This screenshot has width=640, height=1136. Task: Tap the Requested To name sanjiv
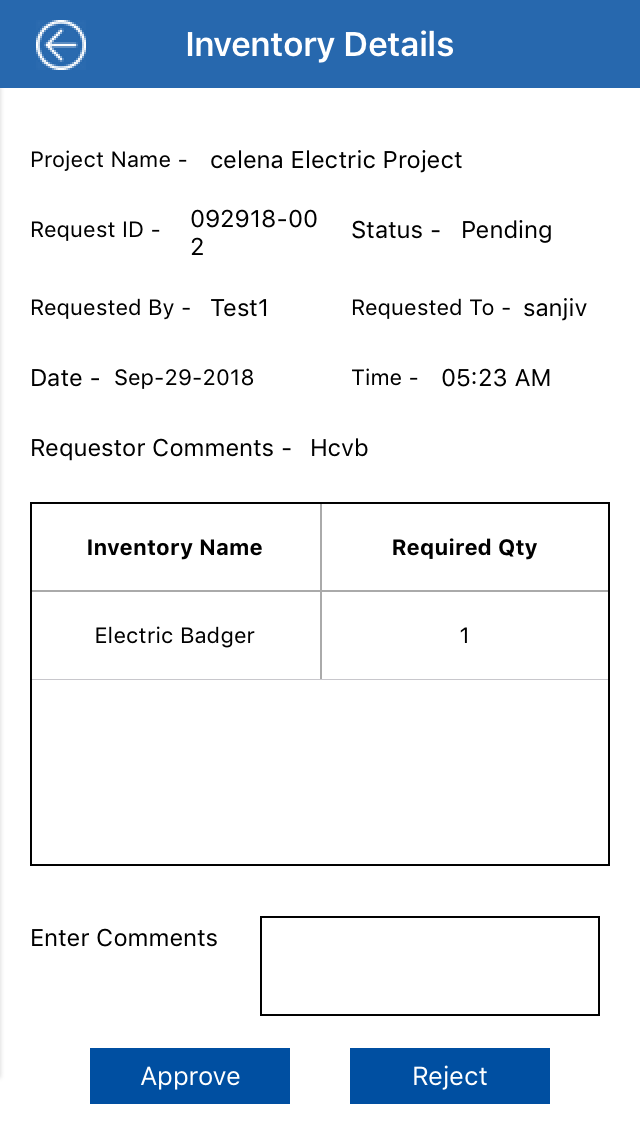[x=555, y=308]
